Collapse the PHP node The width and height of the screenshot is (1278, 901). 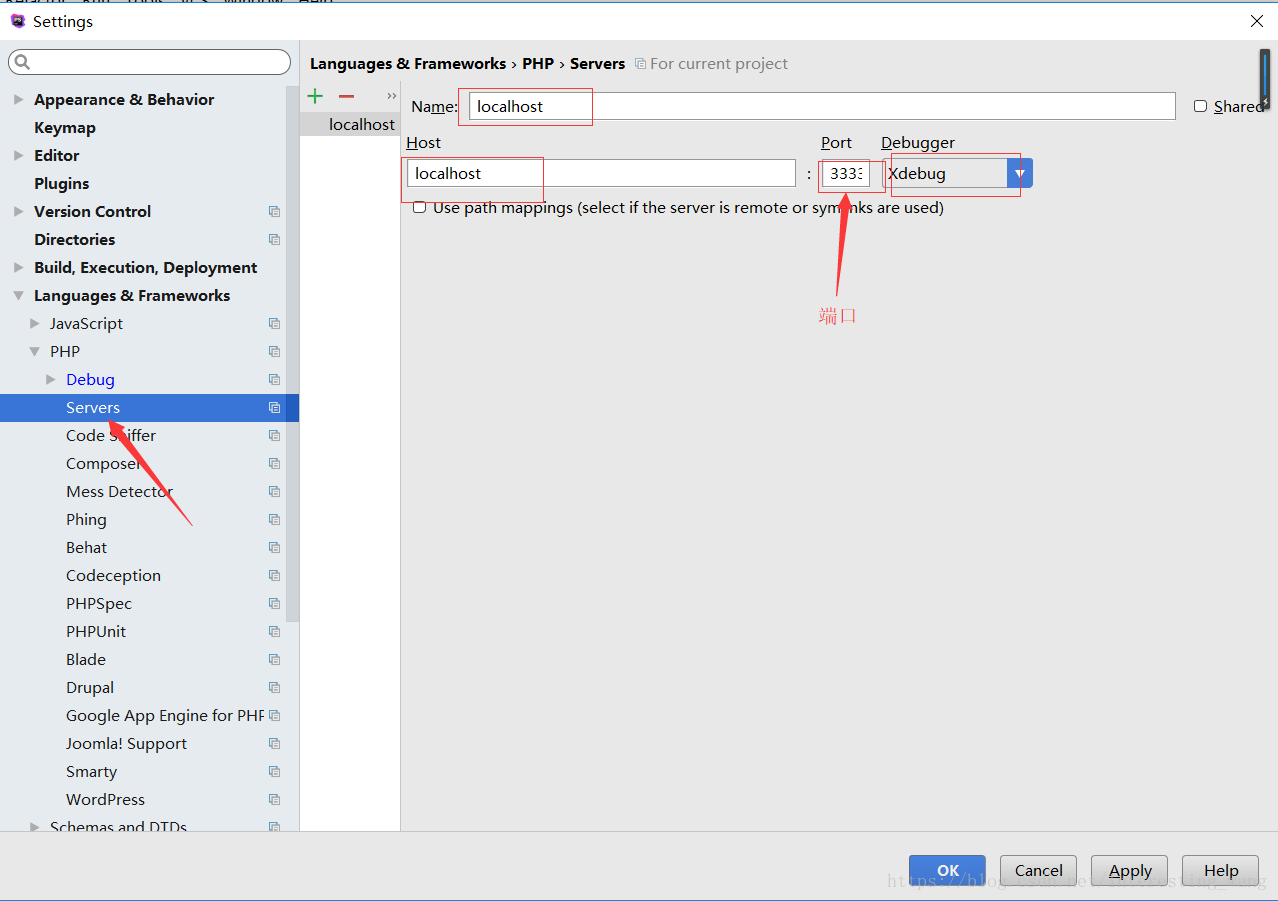[x=35, y=352]
